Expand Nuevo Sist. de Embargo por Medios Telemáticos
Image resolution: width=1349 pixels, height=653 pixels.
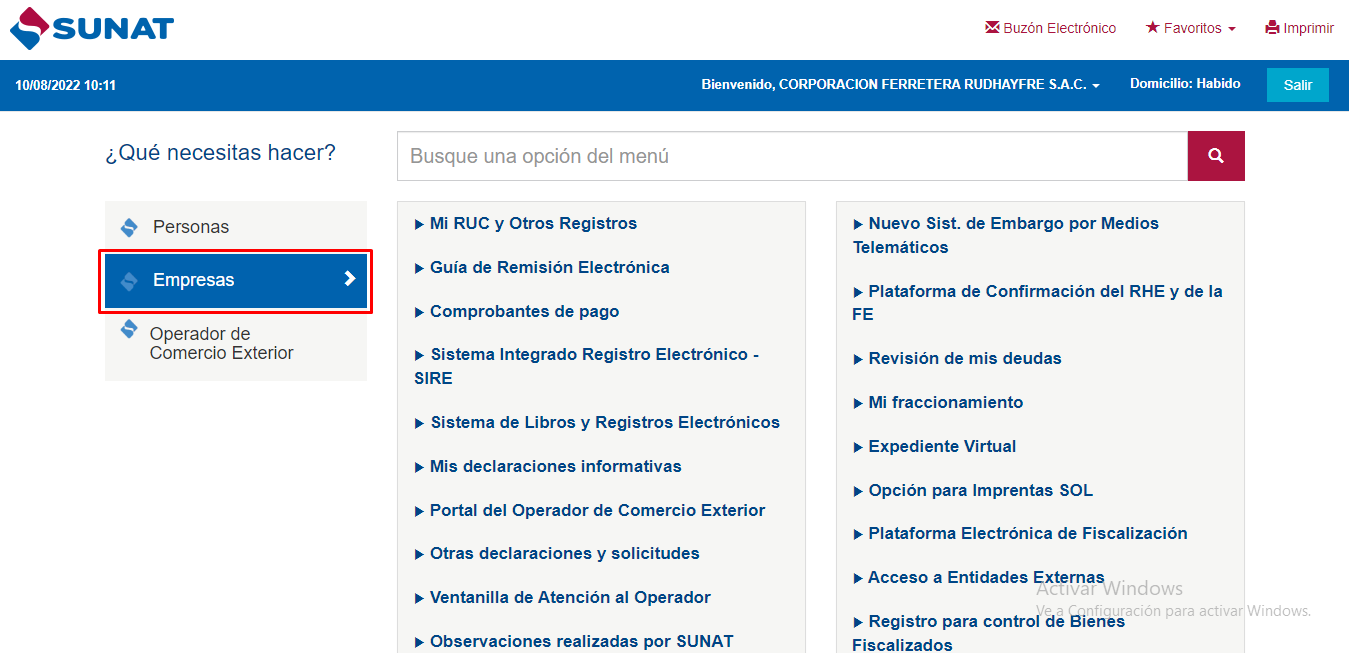[1006, 236]
